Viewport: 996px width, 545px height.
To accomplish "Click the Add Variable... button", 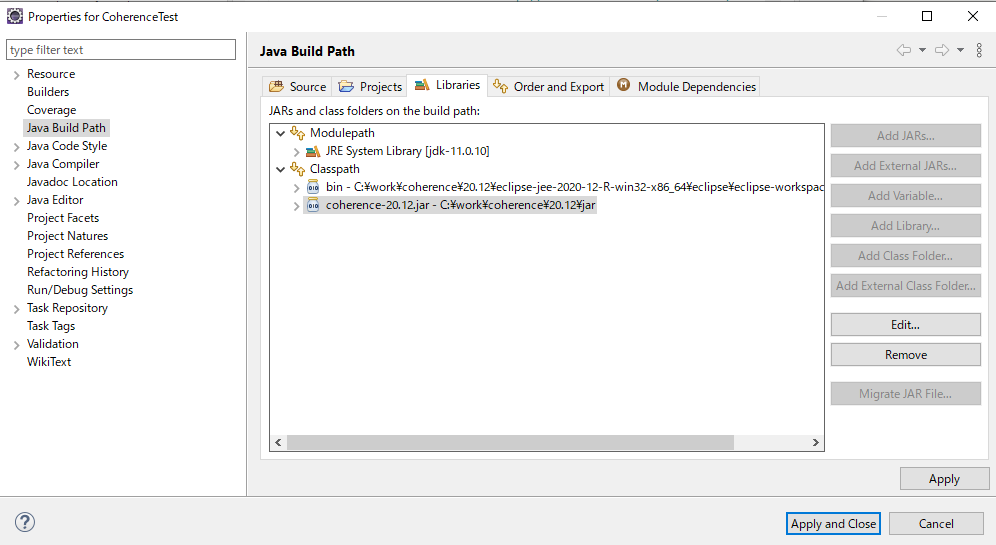I will 905,196.
